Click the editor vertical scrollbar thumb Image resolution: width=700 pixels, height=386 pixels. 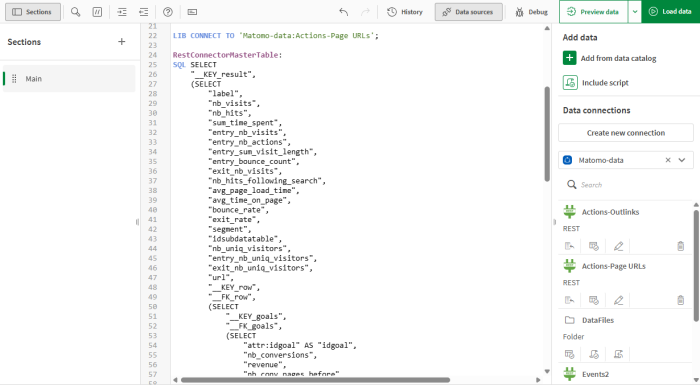pos(547,134)
